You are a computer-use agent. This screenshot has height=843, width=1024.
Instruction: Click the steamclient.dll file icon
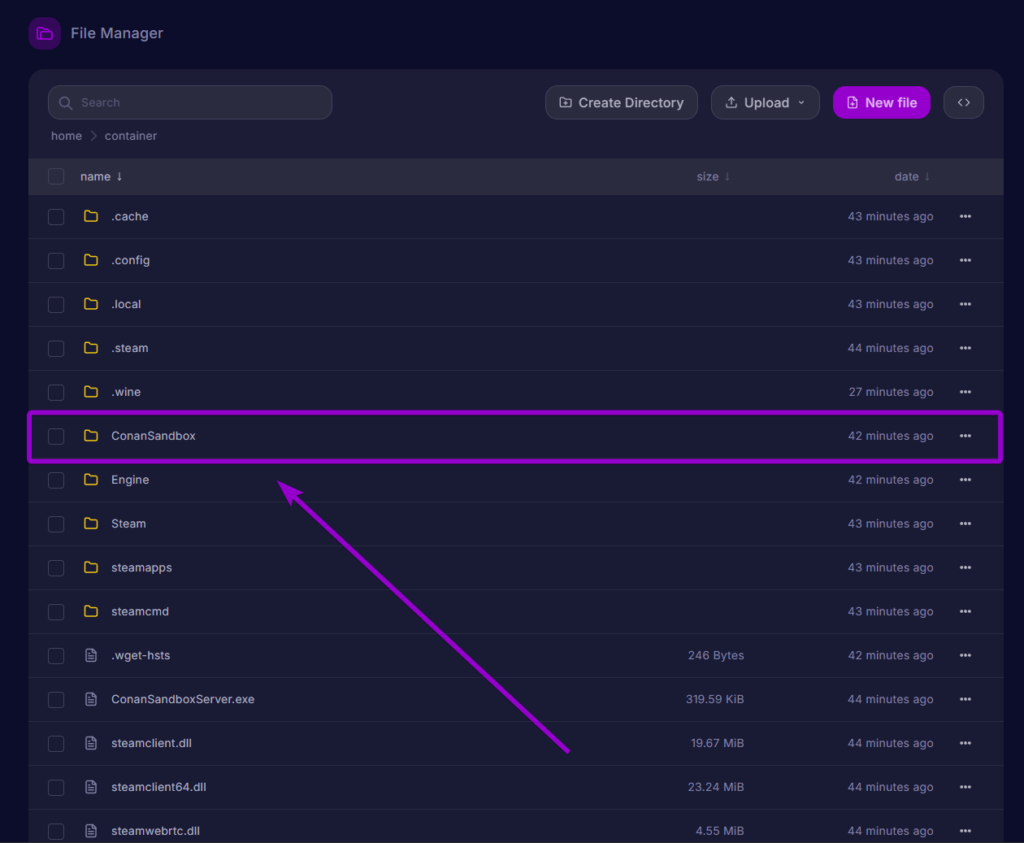[91, 743]
